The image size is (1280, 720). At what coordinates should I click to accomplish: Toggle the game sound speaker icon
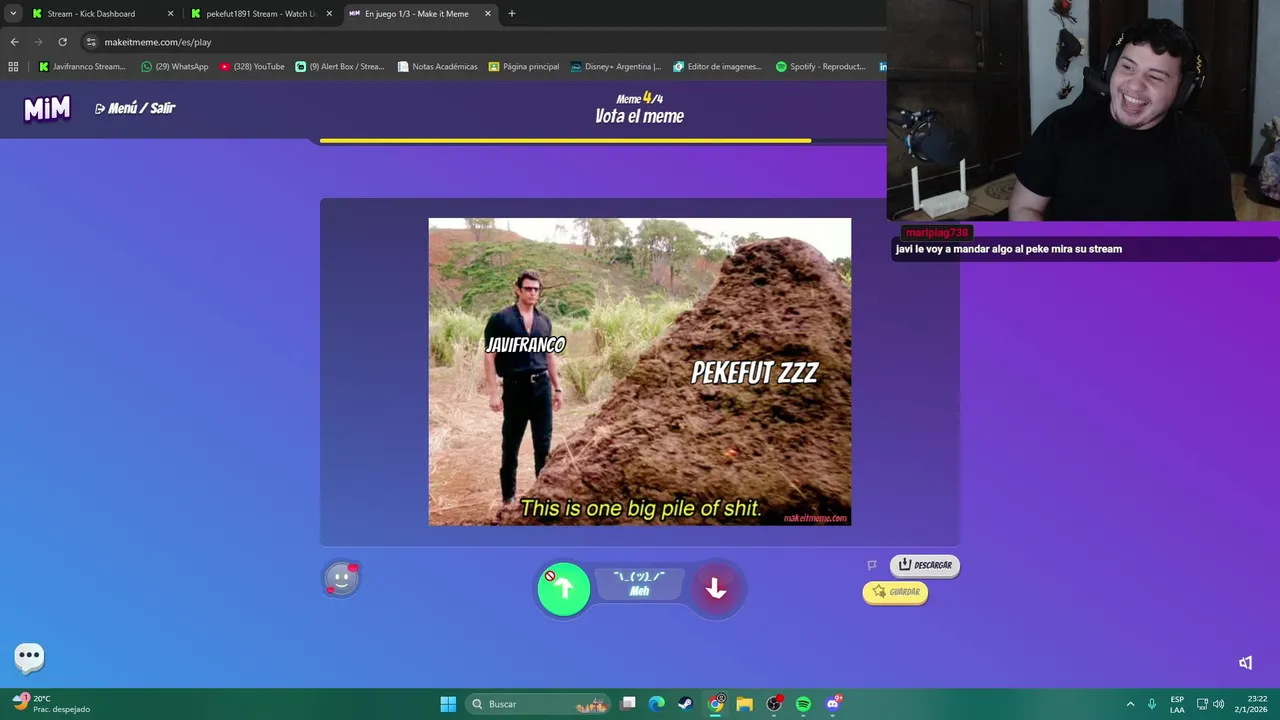(1246, 663)
